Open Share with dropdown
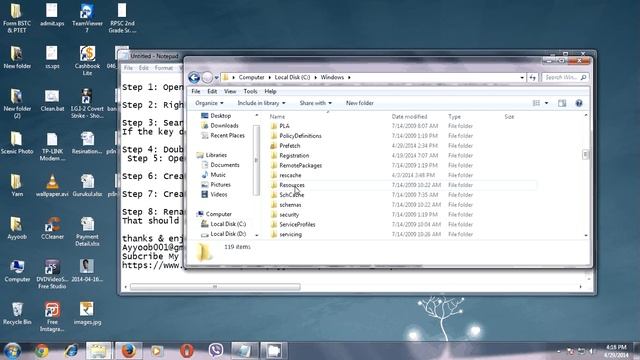Image resolution: width=640 pixels, height=360 pixels. pyautogui.click(x=316, y=103)
